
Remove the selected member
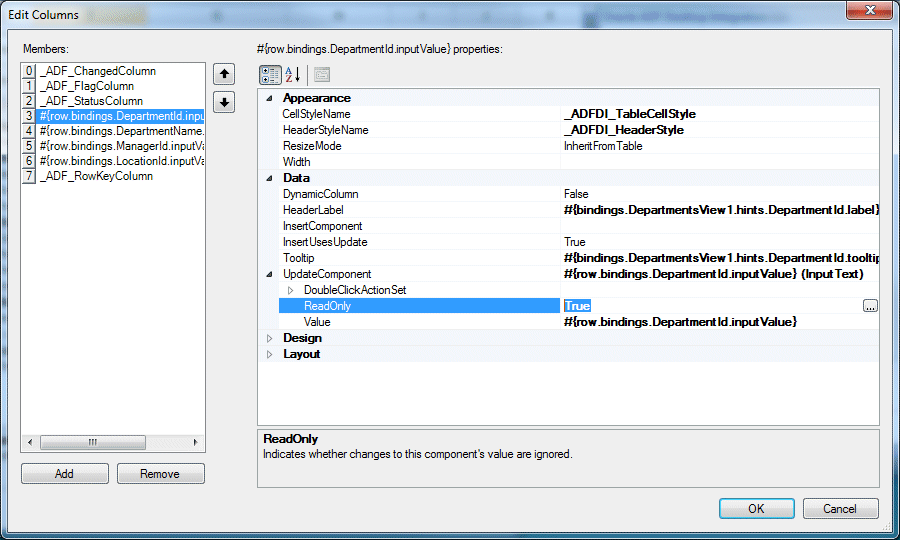click(161, 473)
